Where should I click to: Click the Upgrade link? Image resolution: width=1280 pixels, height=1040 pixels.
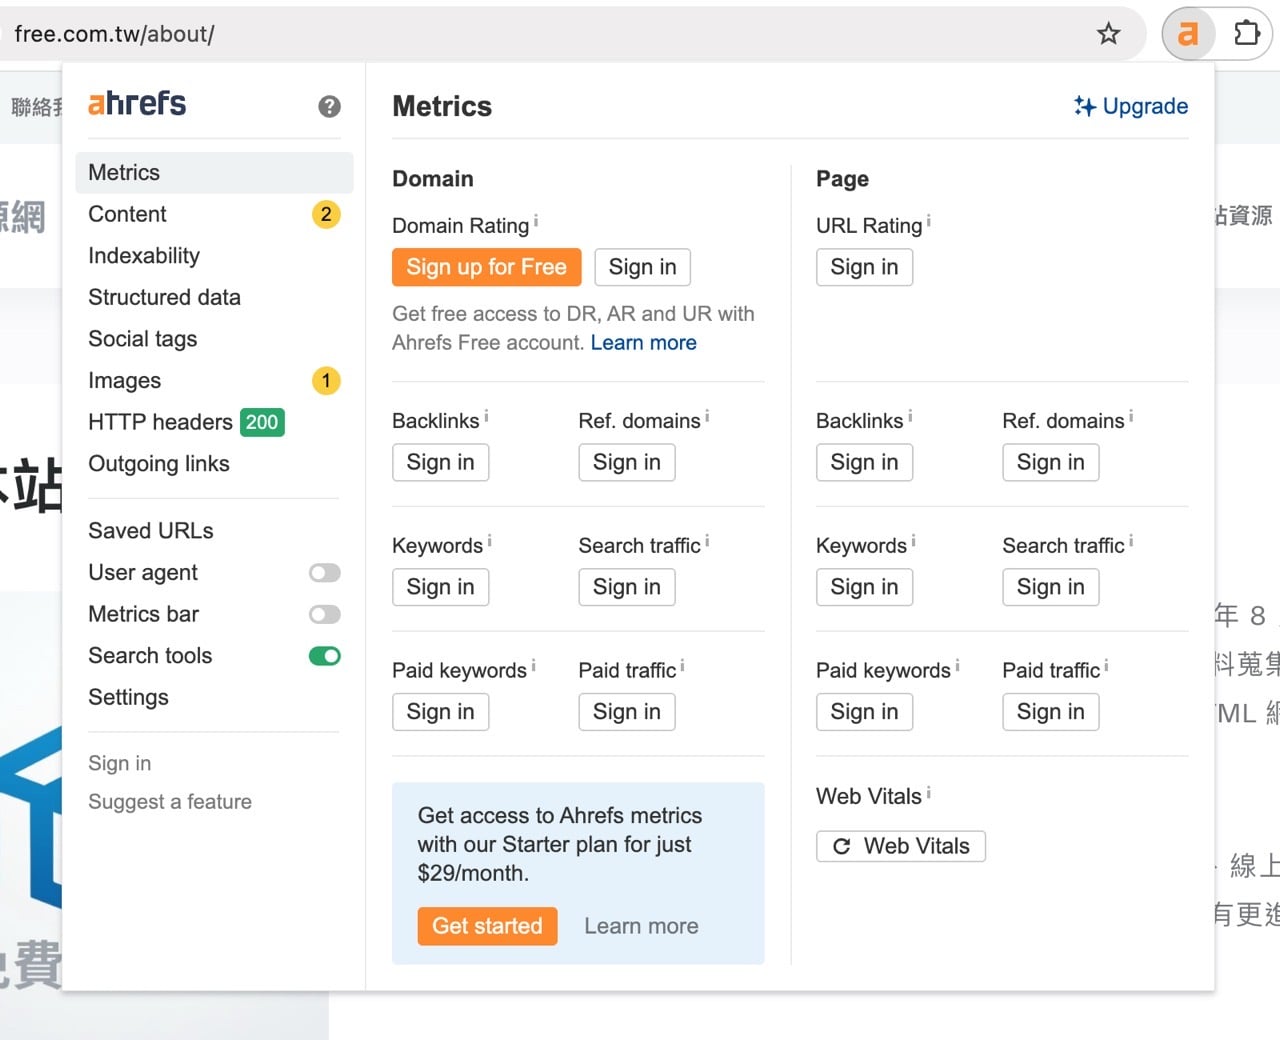pyautogui.click(x=1131, y=106)
